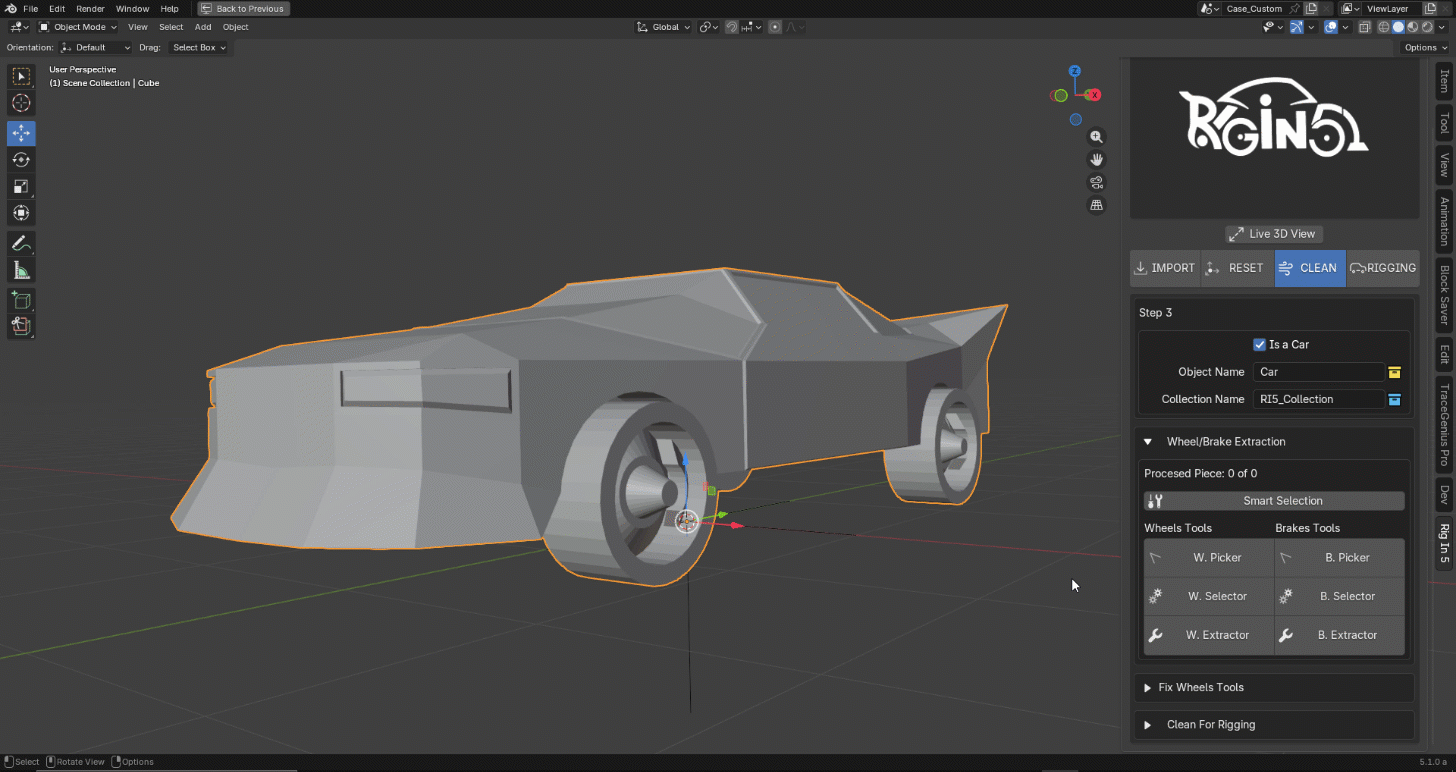The height and width of the screenshot is (772, 1456).
Task: Toggle X-ray mode
Action: pyautogui.click(x=1364, y=27)
